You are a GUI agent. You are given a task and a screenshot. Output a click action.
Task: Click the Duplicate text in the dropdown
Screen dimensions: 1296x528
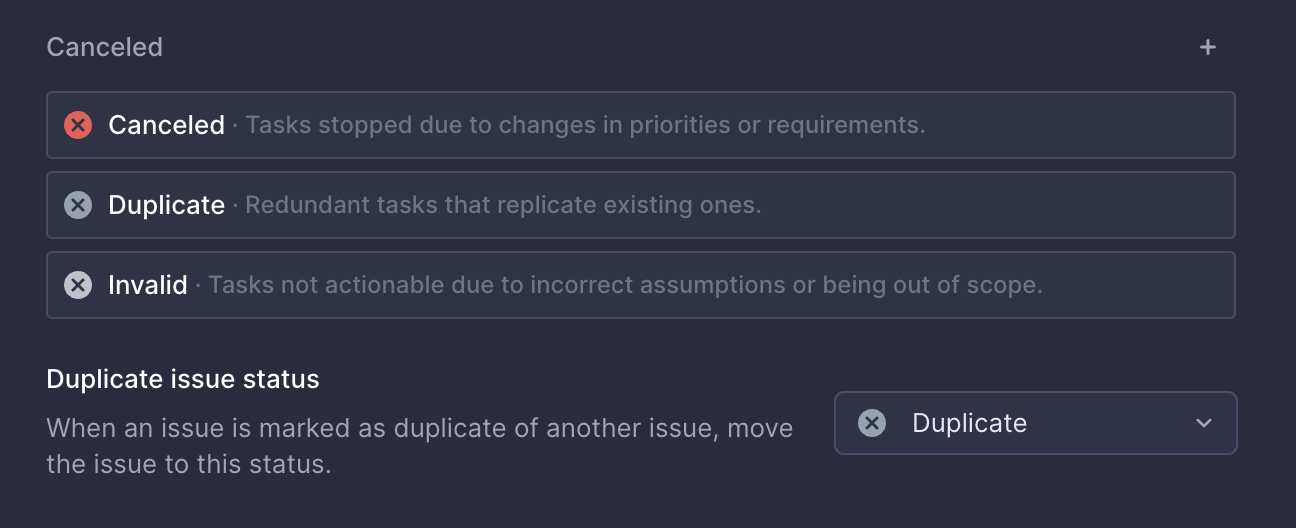(969, 423)
